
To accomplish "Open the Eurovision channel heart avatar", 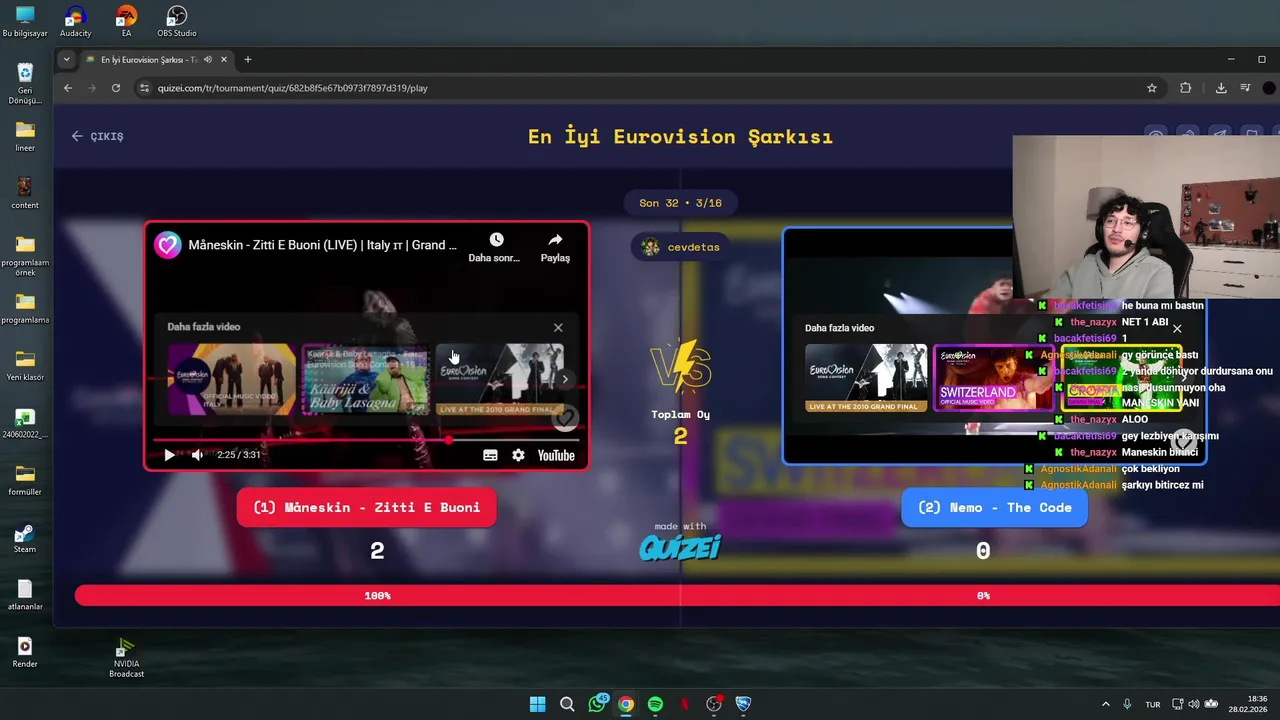I will (167, 245).
